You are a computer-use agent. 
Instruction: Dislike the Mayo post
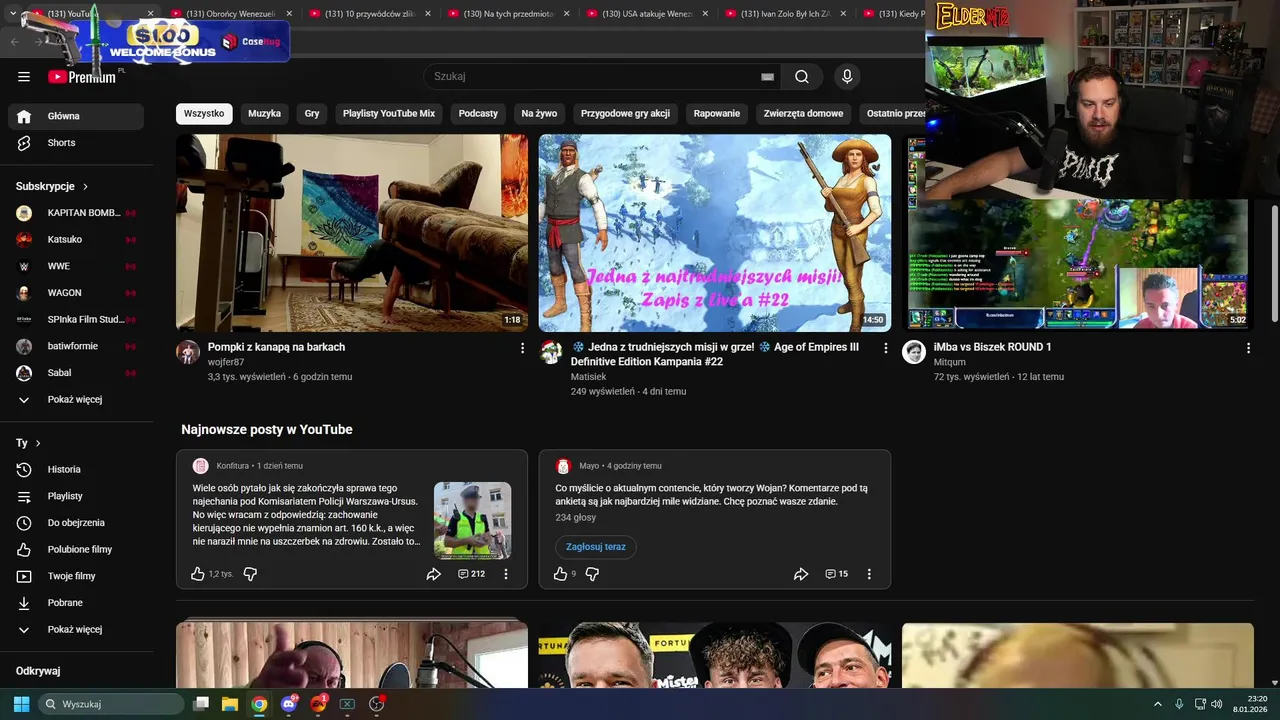(x=592, y=574)
